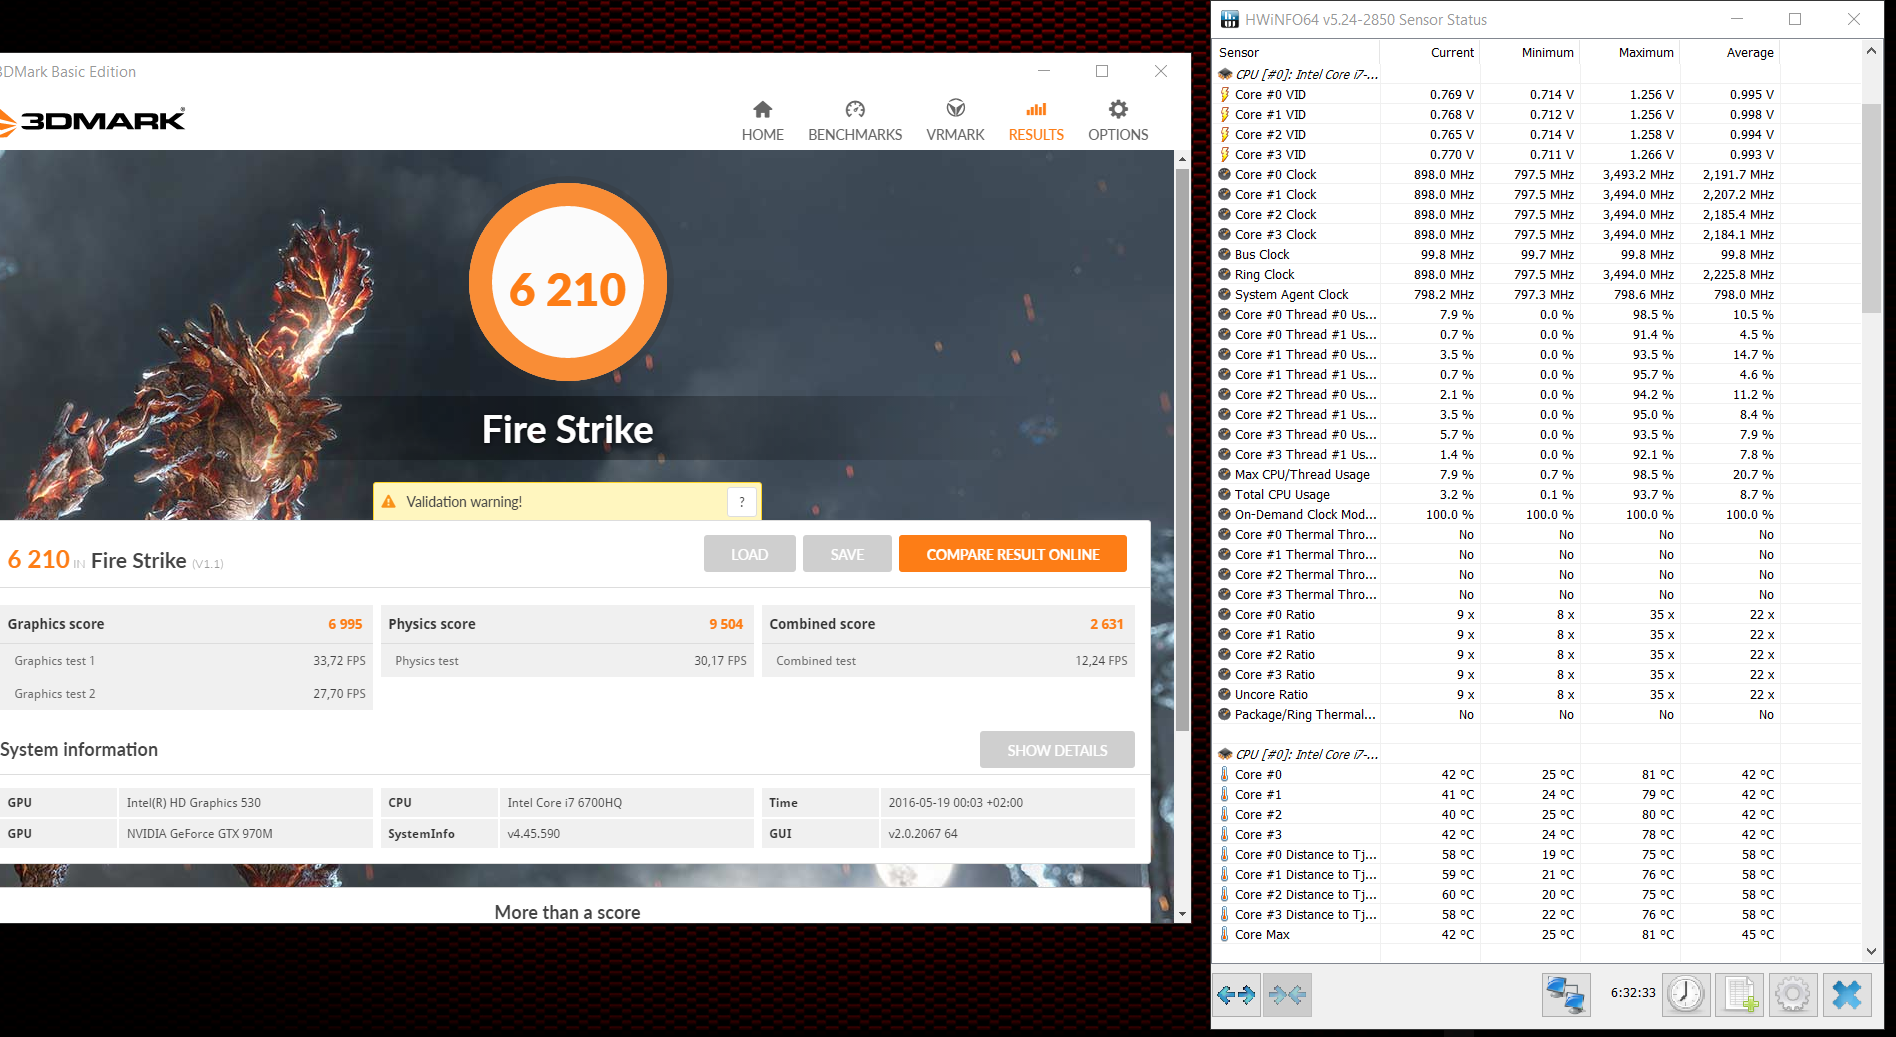Screen dimensions: 1896x1037
Task: Go to the 3DMark HOME tab
Action: coord(762,121)
